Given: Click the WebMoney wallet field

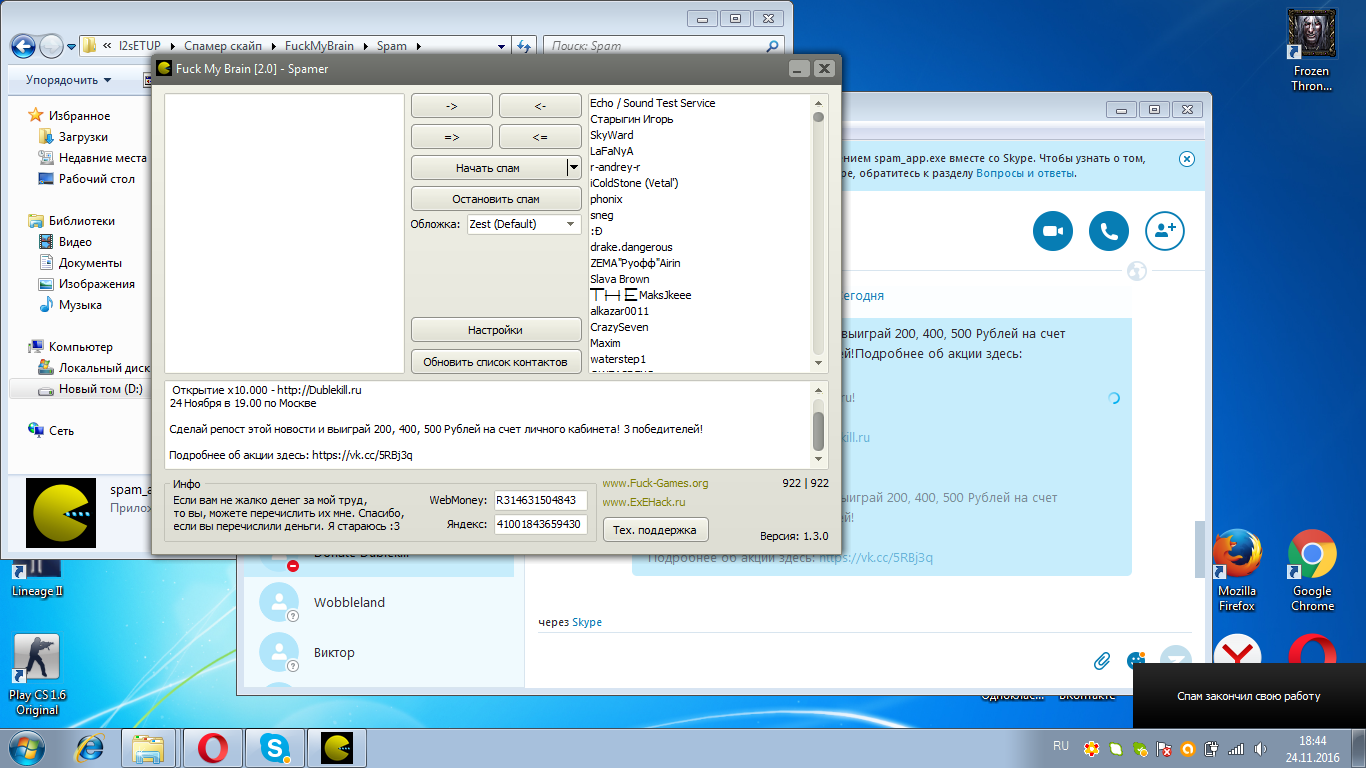Looking at the screenshot, I should tap(541, 500).
